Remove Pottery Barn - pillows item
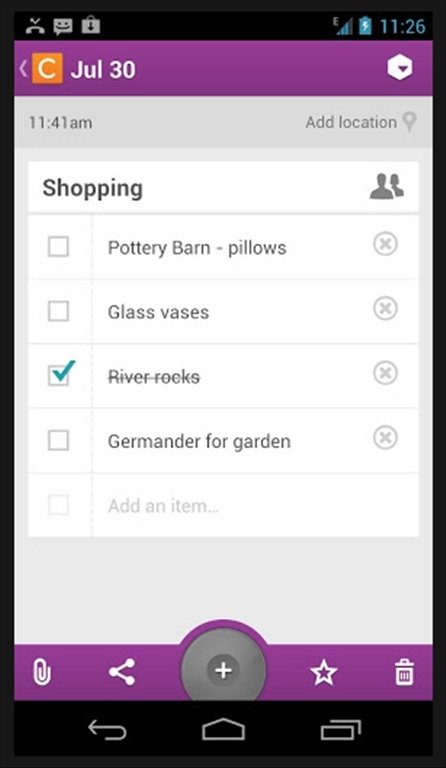The width and height of the screenshot is (446, 768). click(385, 244)
